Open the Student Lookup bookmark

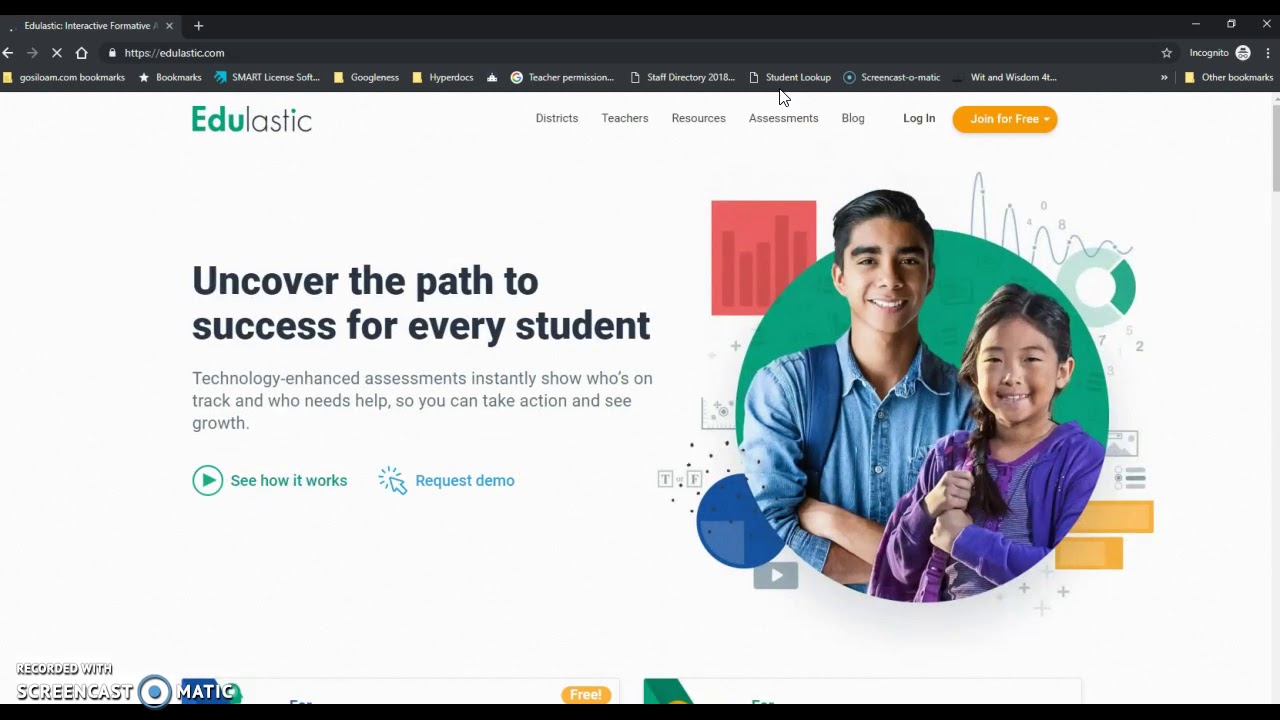click(x=790, y=77)
